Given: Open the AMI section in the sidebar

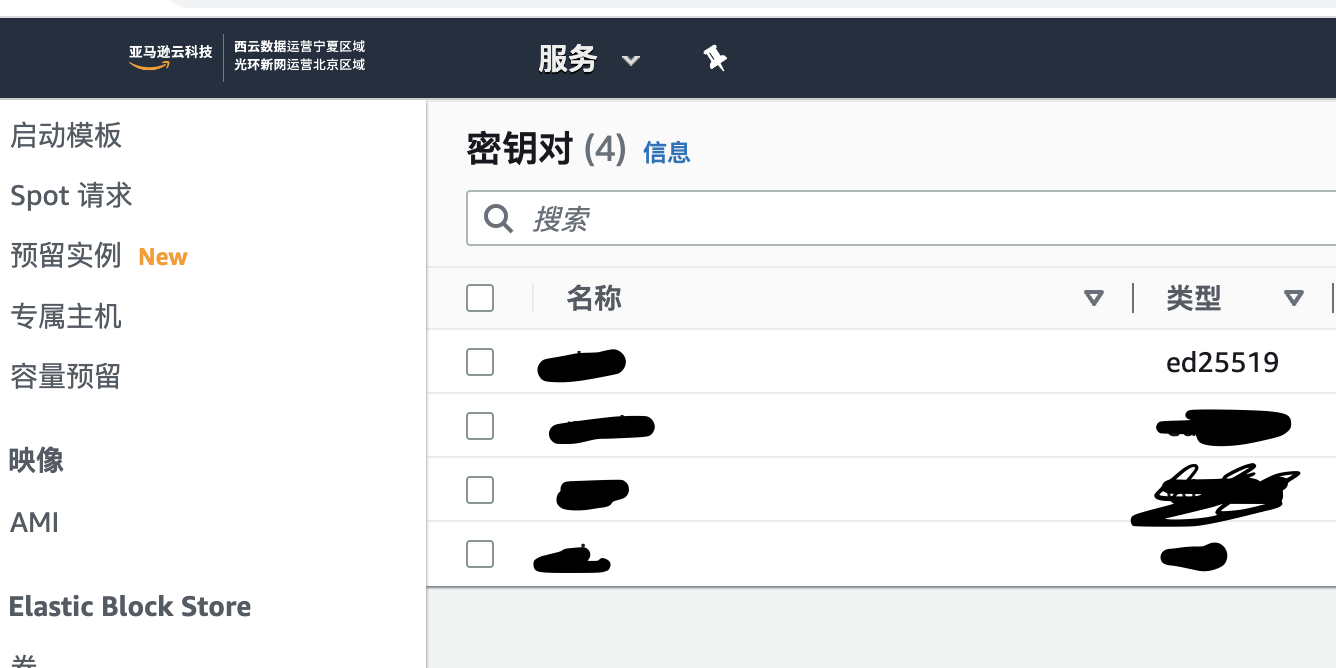Looking at the screenshot, I should tap(33, 522).
